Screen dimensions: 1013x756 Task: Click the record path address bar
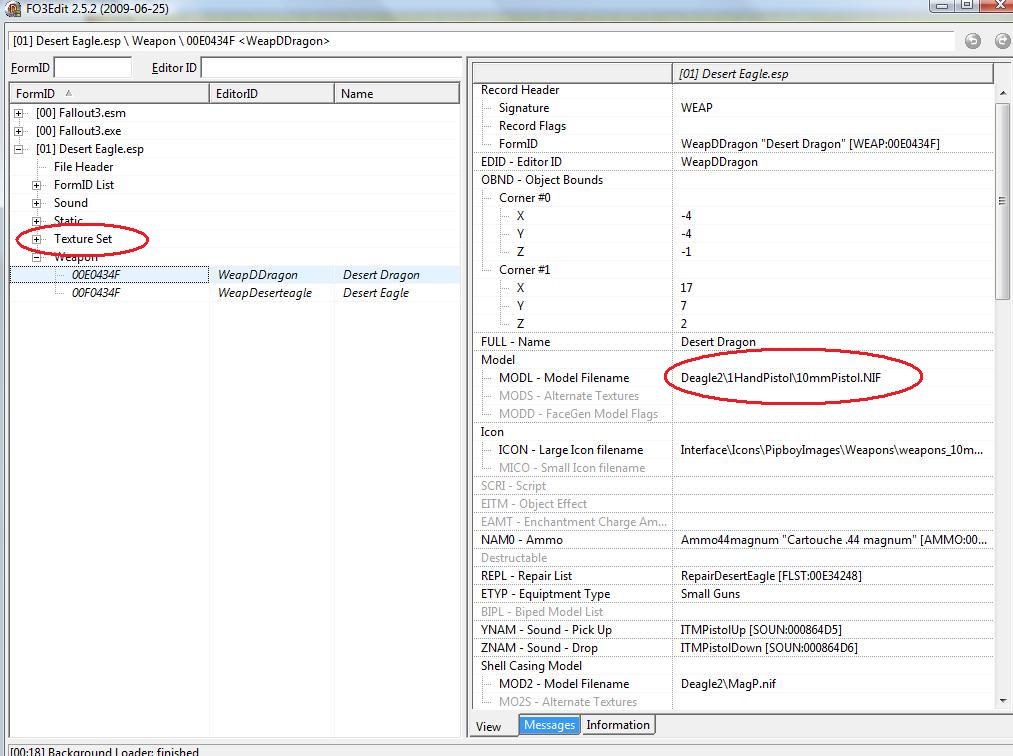click(480, 41)
